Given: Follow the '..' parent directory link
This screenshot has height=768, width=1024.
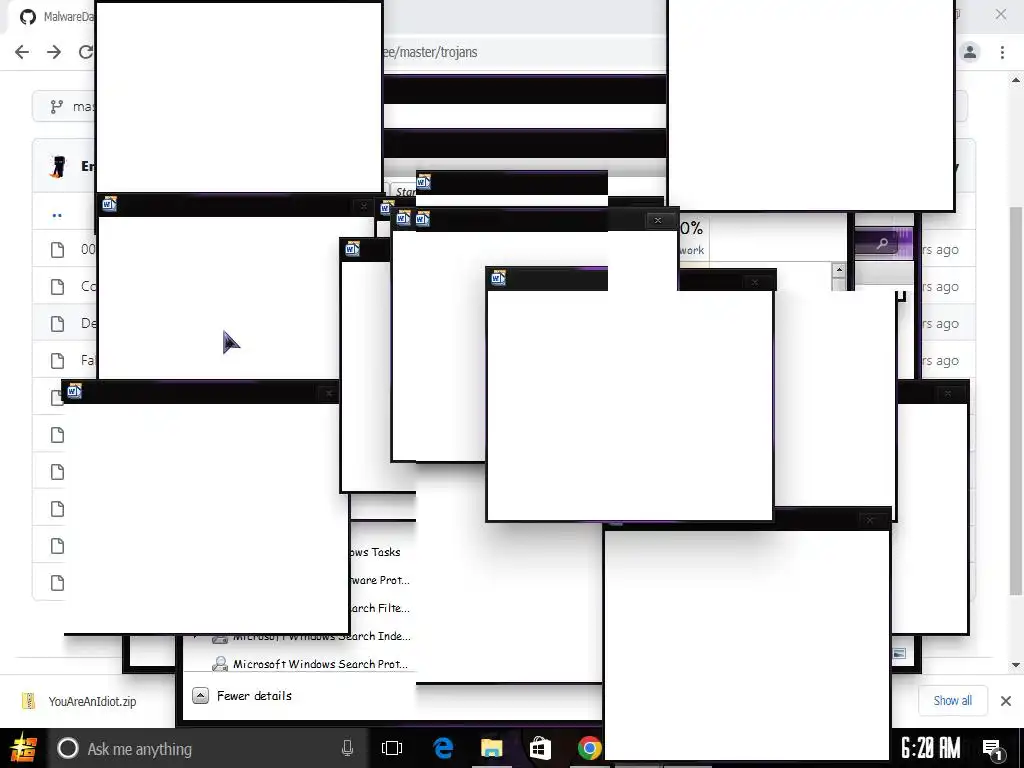Looking at the screenshot, I should tap(57, 214).
